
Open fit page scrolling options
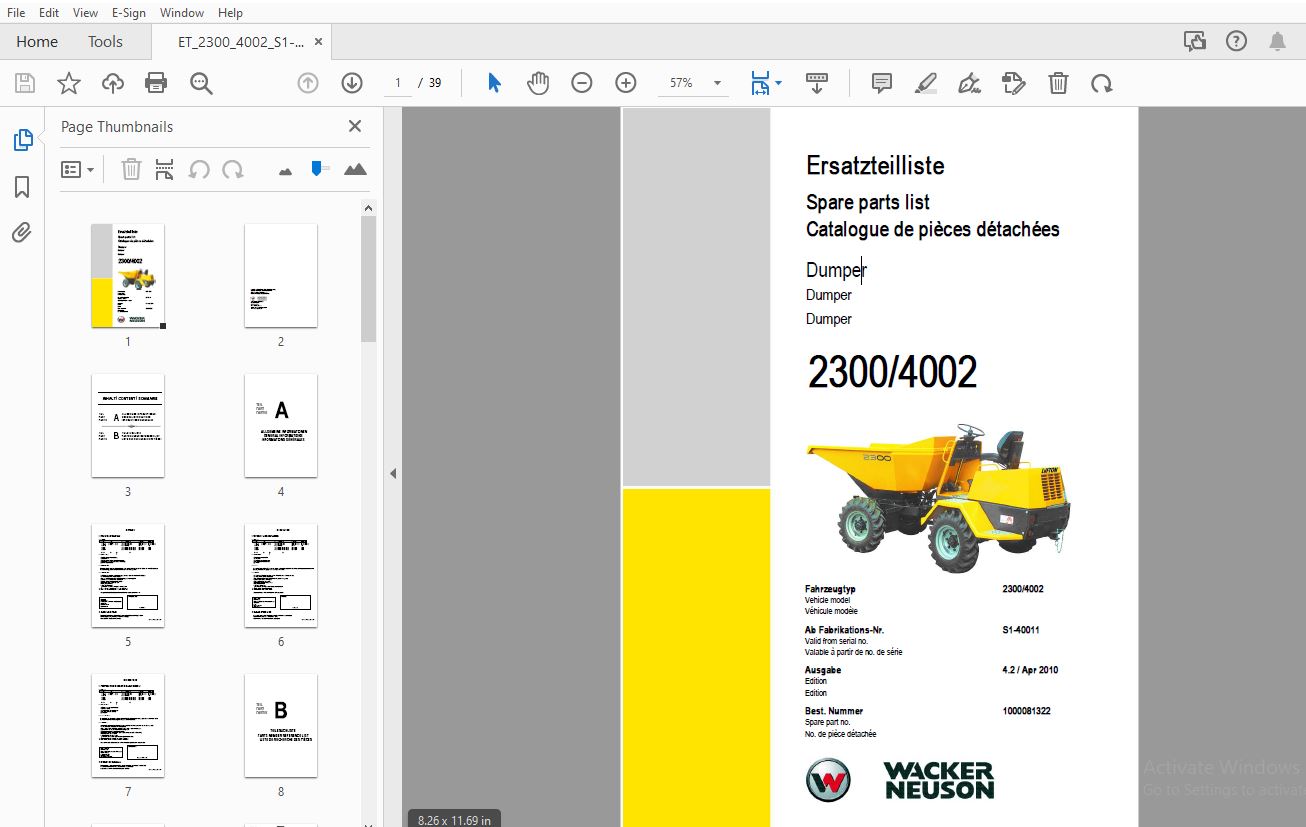click(x=766, y=83)
